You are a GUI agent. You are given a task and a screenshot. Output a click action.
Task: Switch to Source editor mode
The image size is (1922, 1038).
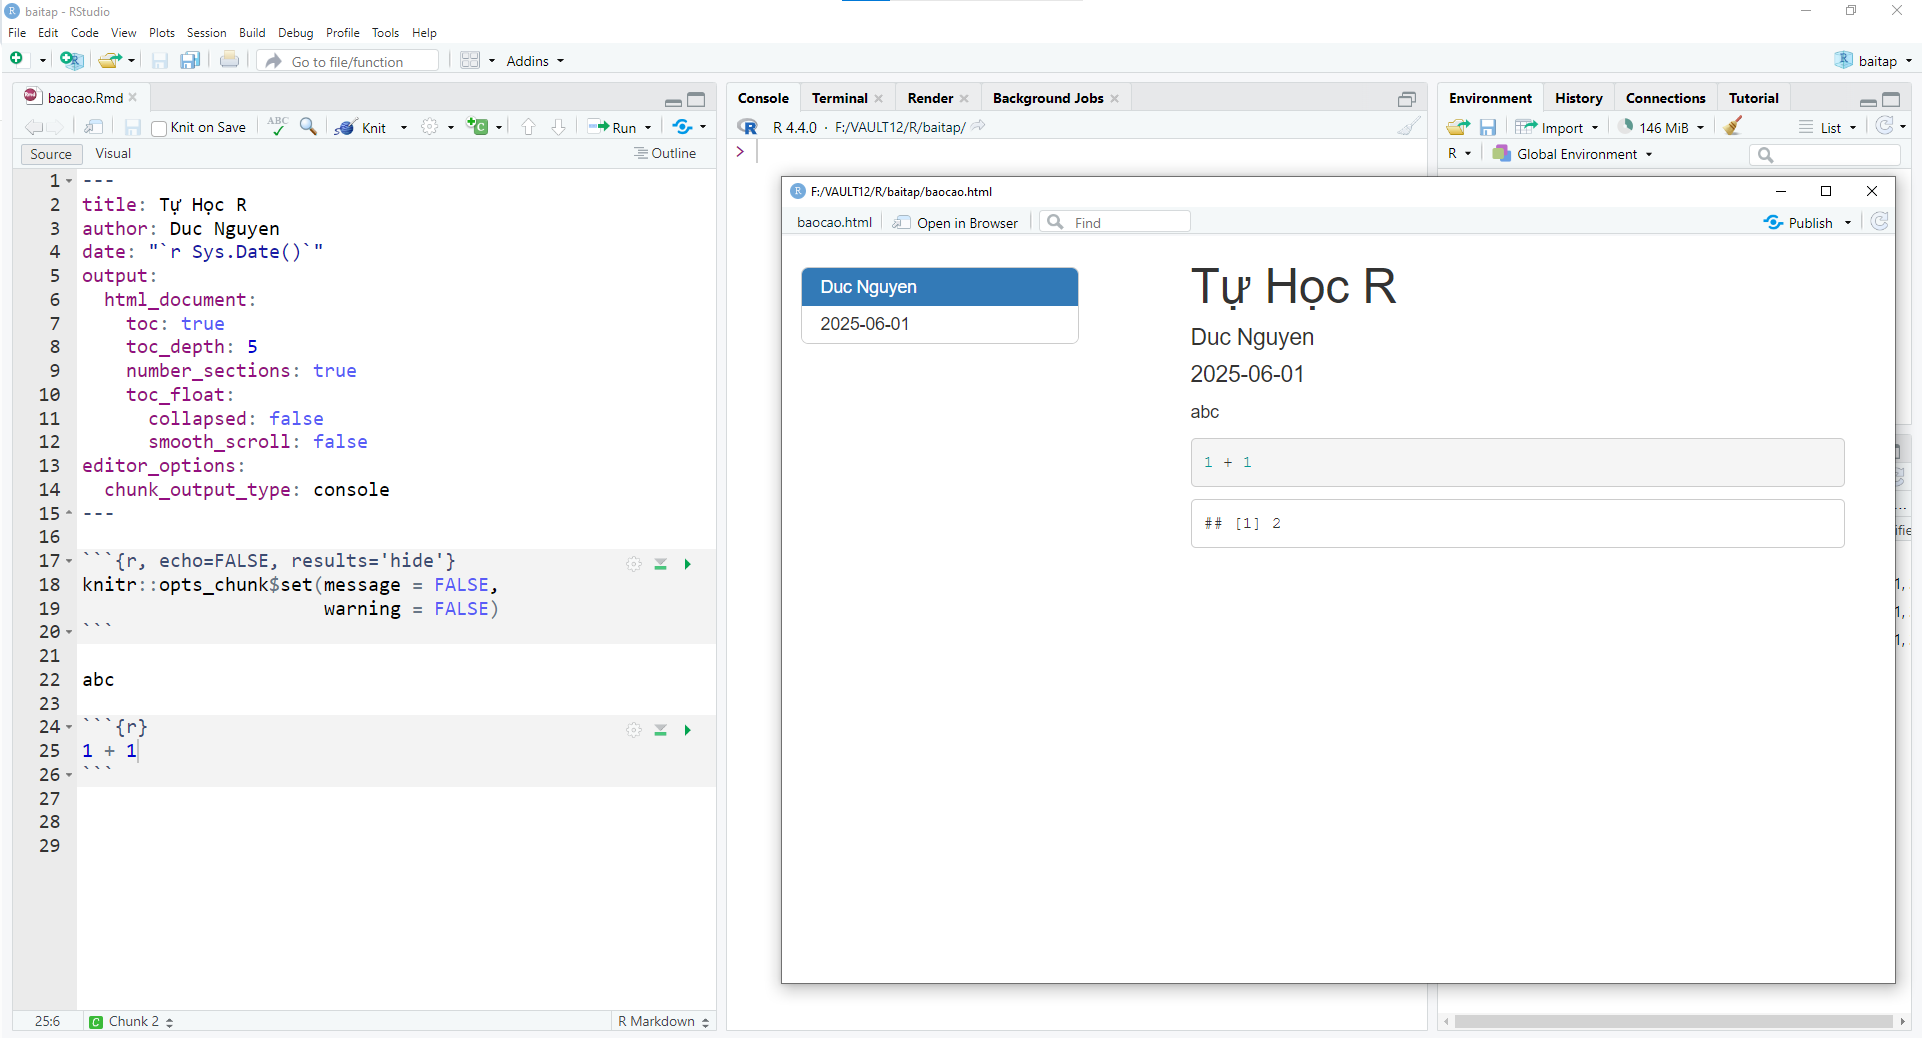(50, 154)
